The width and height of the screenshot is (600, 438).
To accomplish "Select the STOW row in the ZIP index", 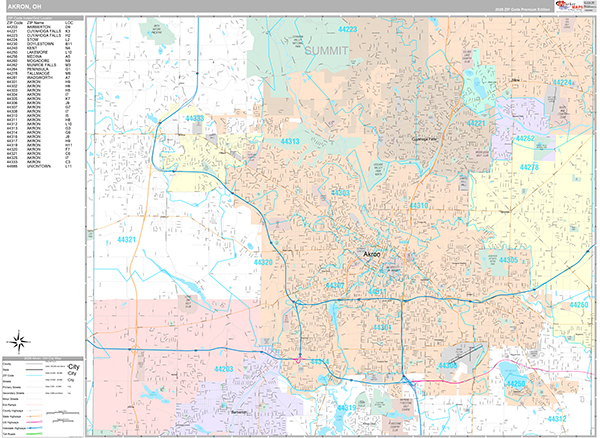I will [39, 39].
